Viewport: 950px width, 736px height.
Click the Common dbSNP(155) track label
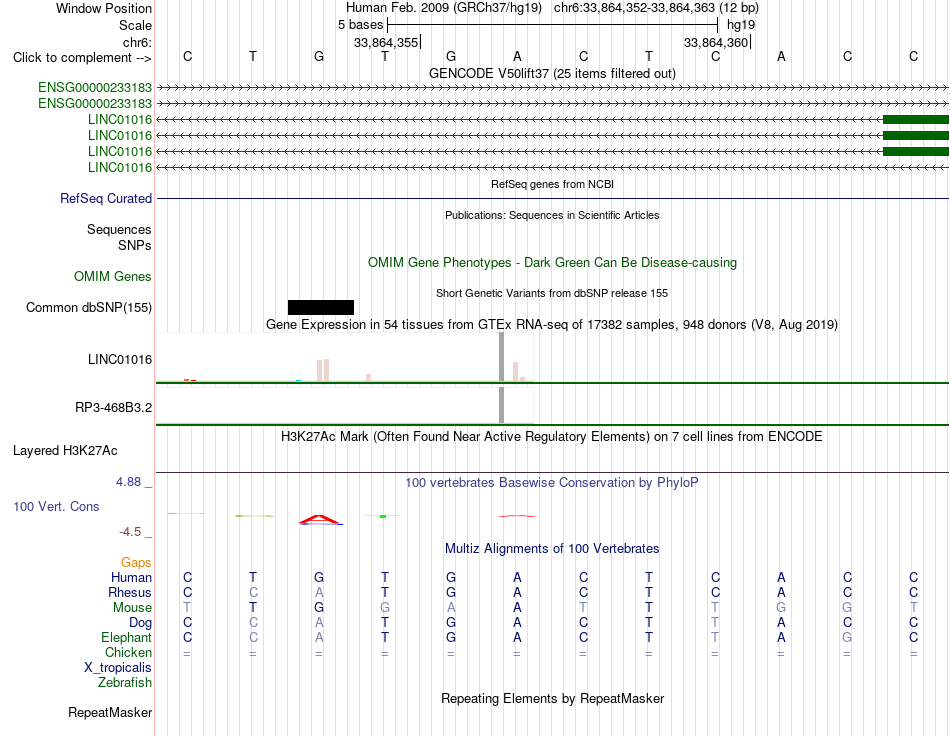click(x=89, y=307)
